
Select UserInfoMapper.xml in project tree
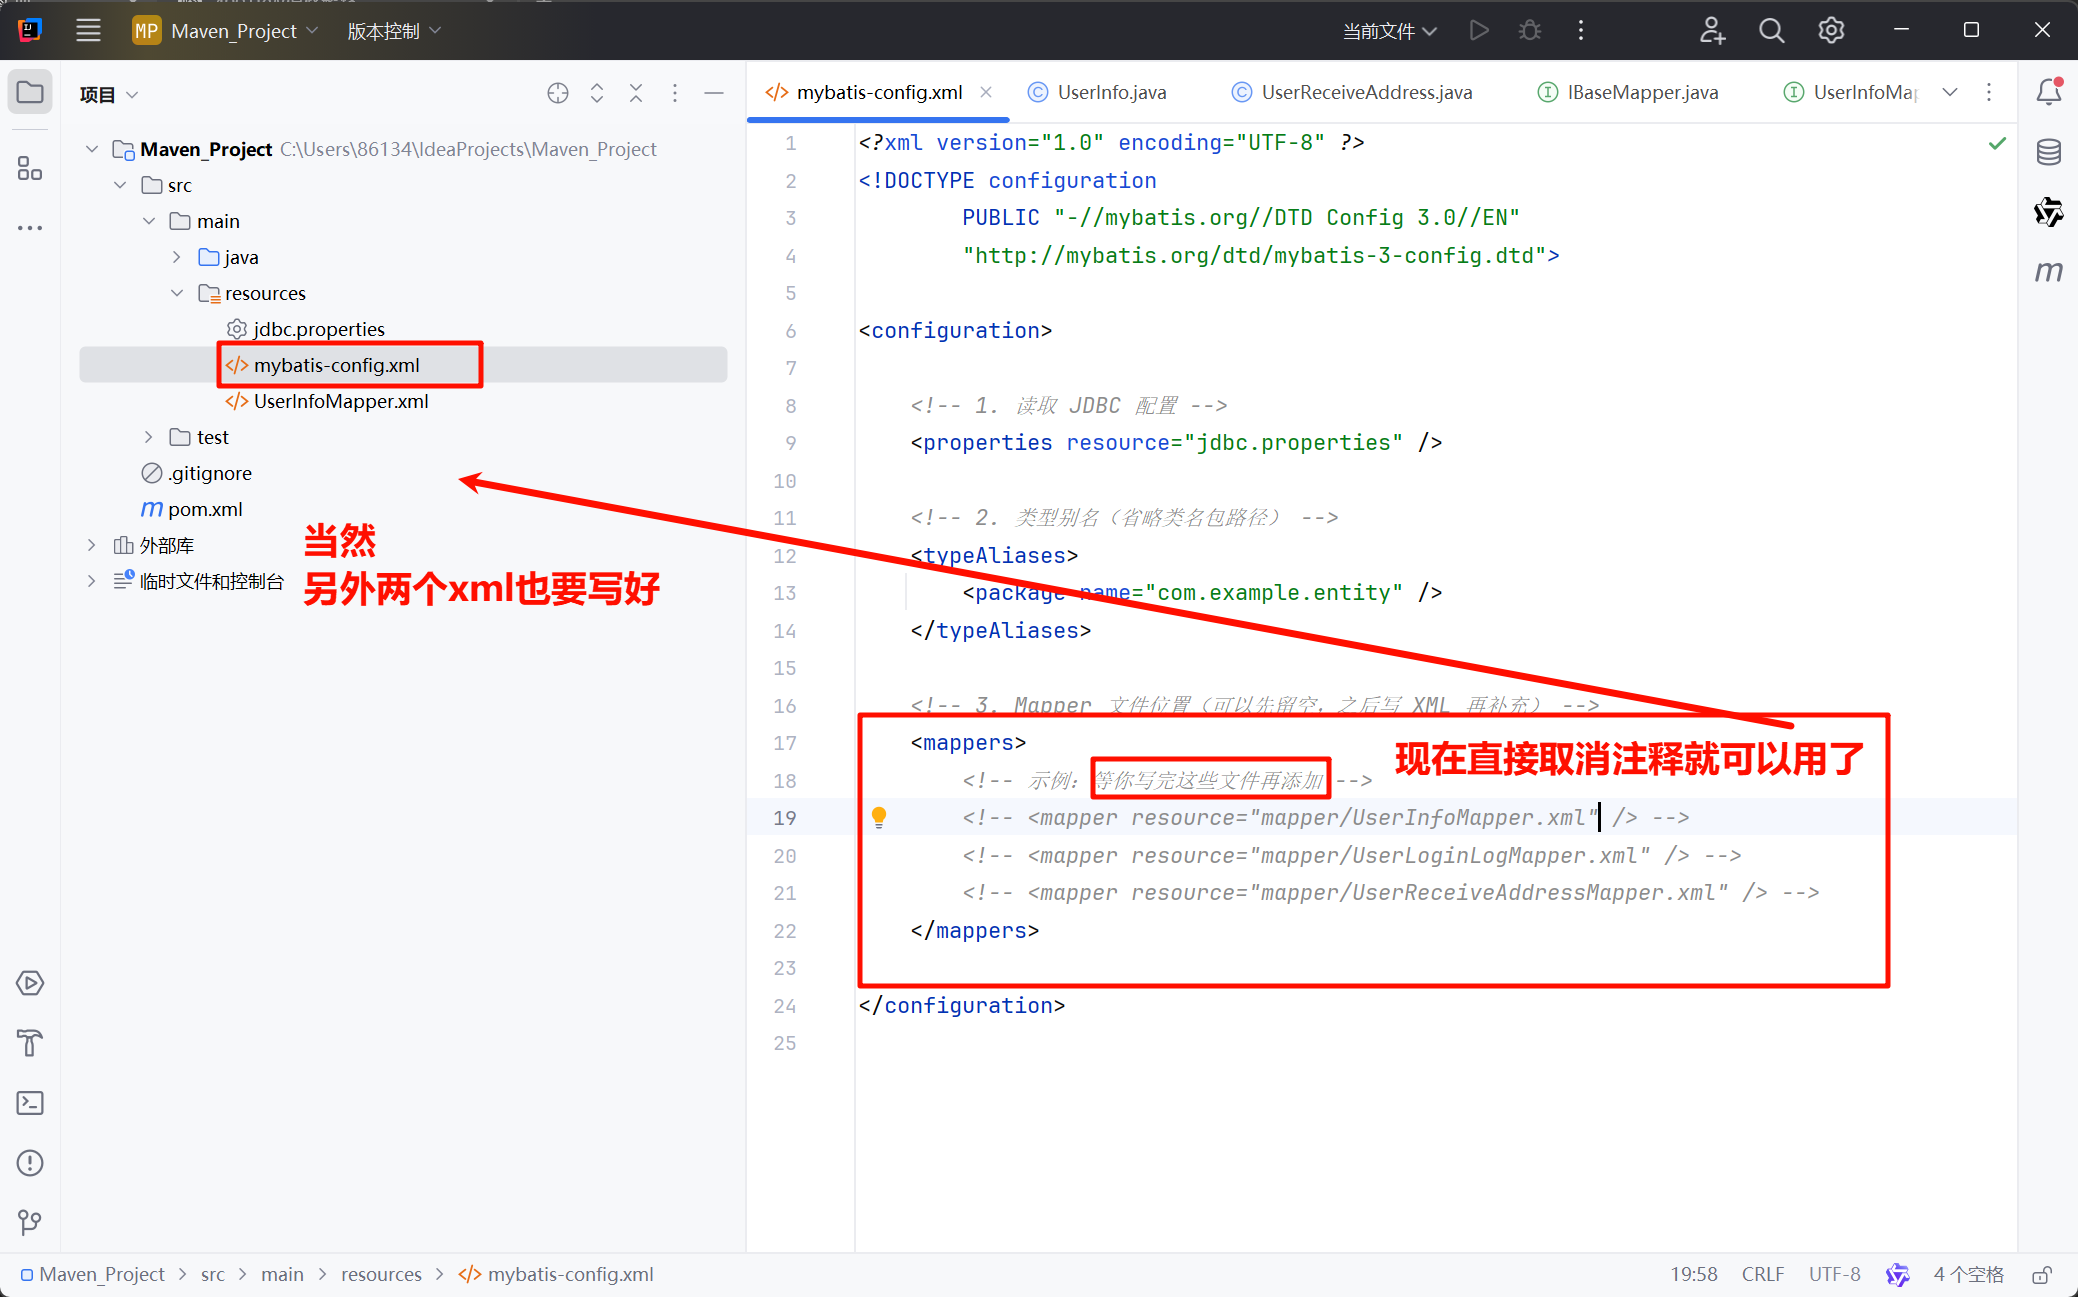click(340, 401)
